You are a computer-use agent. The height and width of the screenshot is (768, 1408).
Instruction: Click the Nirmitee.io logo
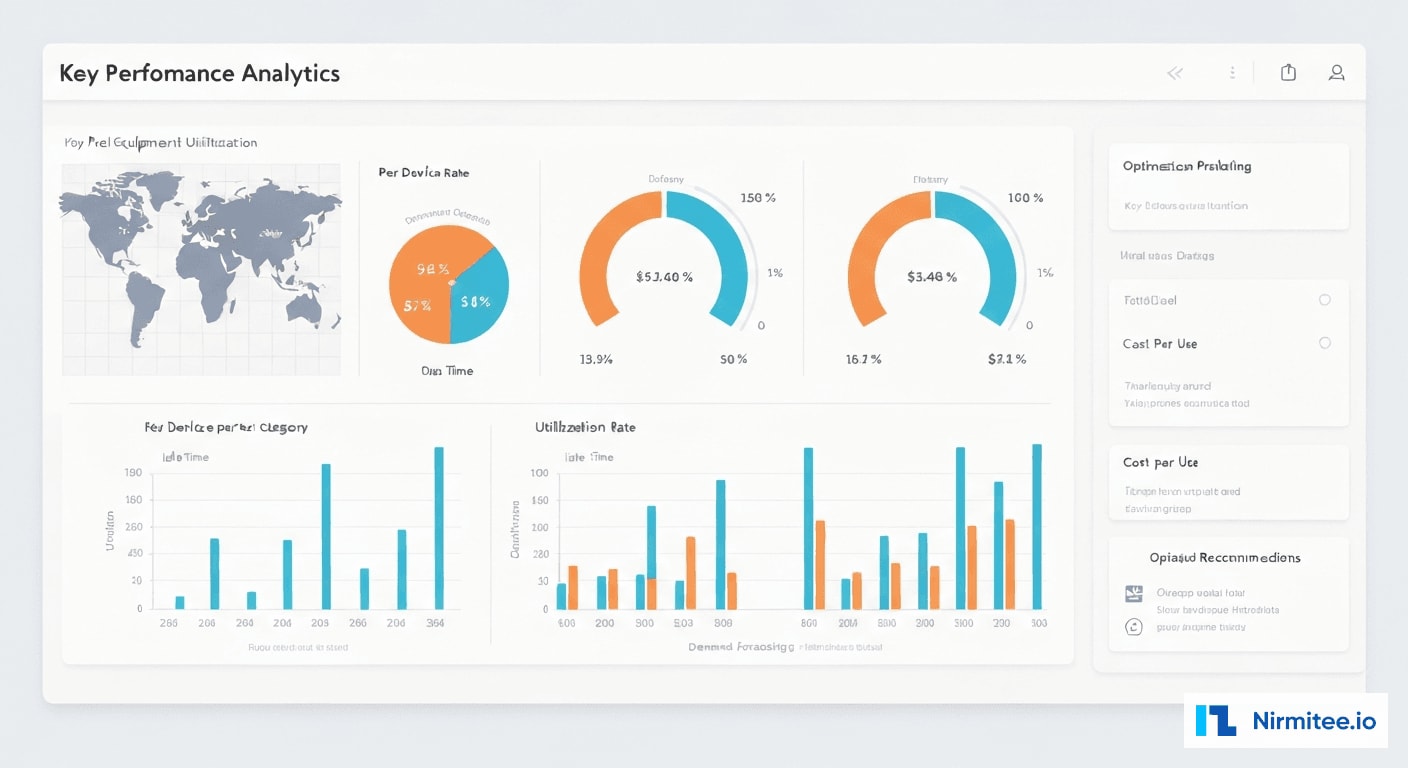[x=1285, y=720]
